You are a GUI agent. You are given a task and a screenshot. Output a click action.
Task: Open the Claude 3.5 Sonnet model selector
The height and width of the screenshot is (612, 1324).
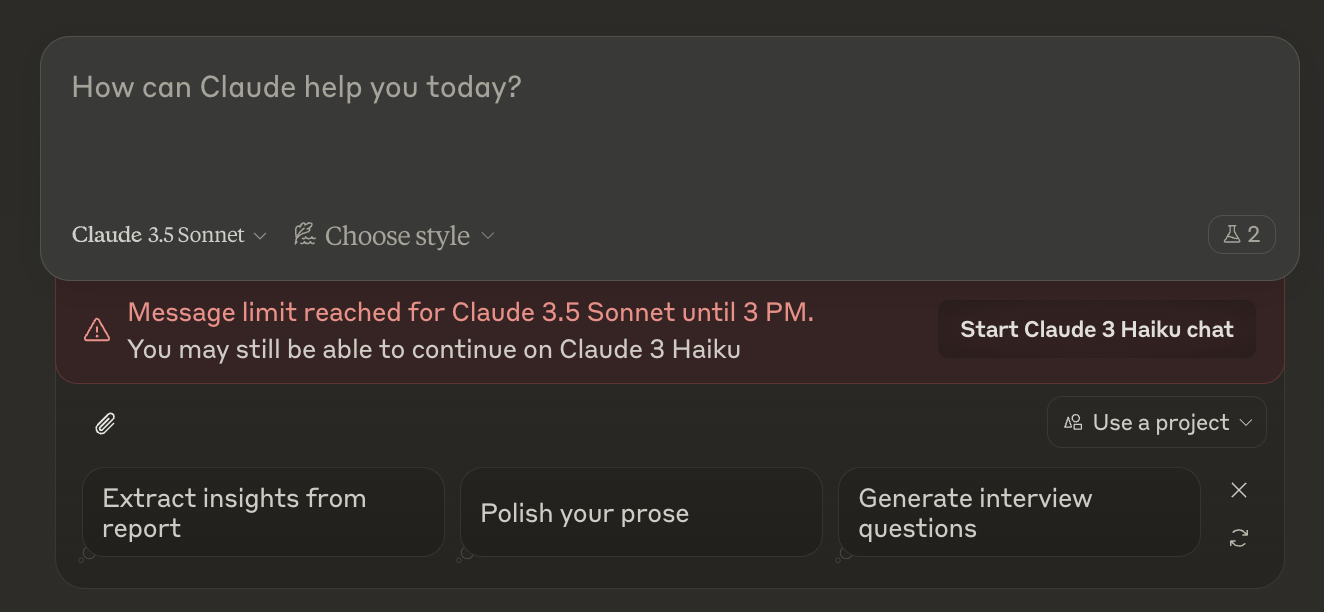pyautogui.click(x=159, y=235)
